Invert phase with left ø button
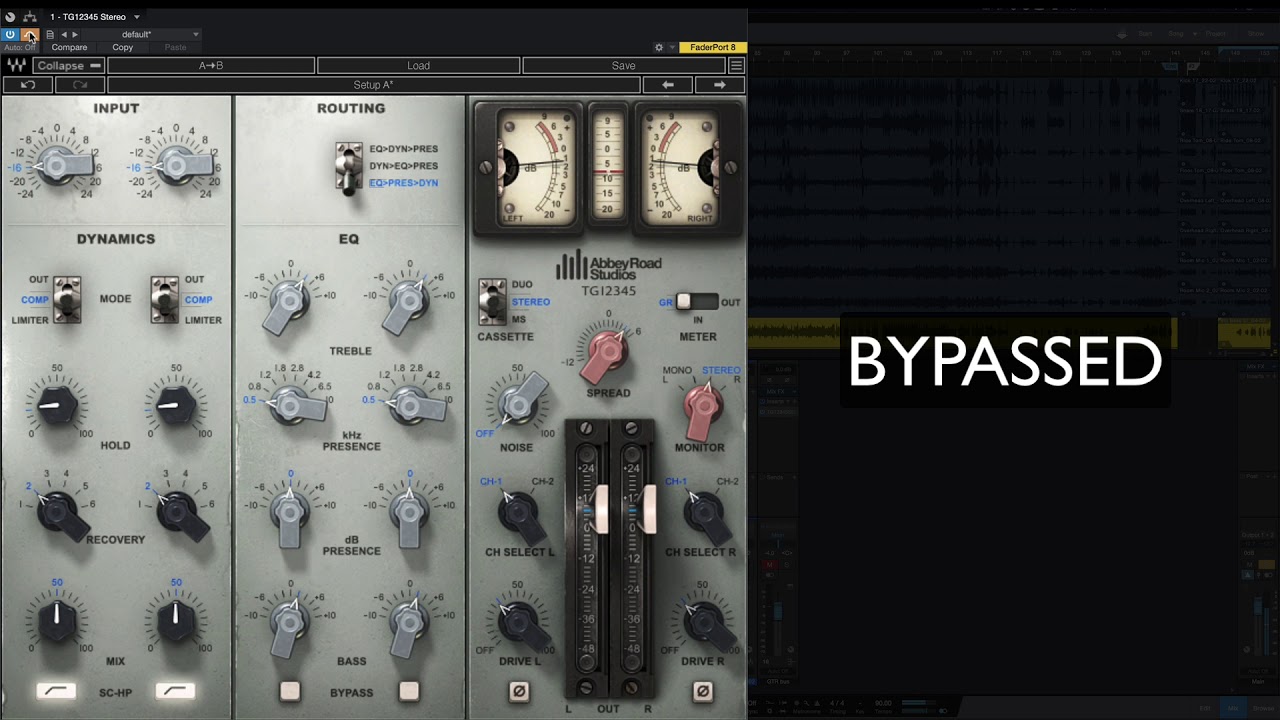 point(519,691)
